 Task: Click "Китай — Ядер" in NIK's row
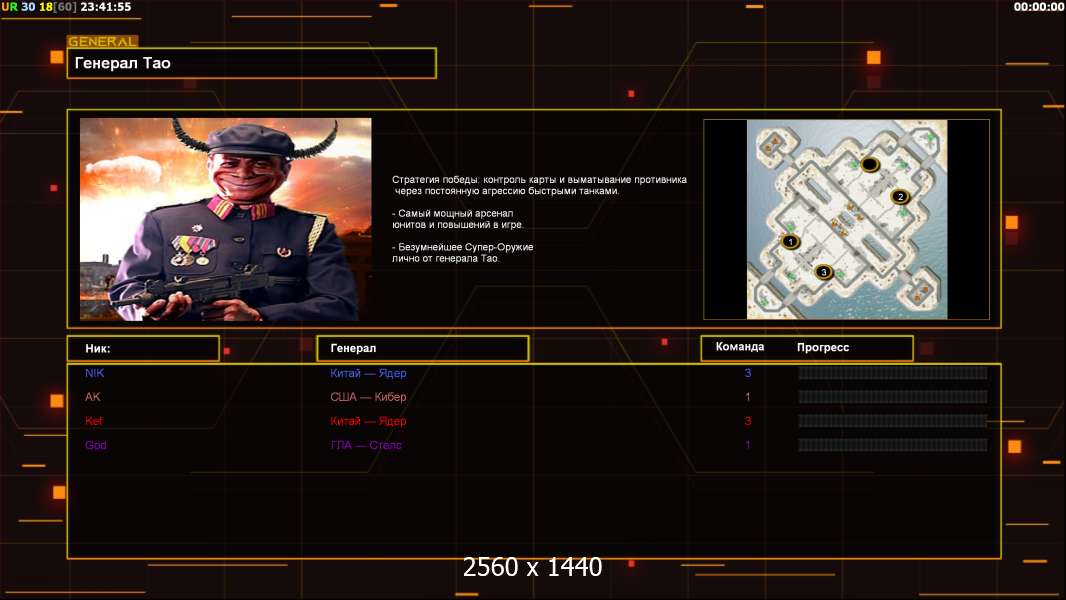point(368,373)
